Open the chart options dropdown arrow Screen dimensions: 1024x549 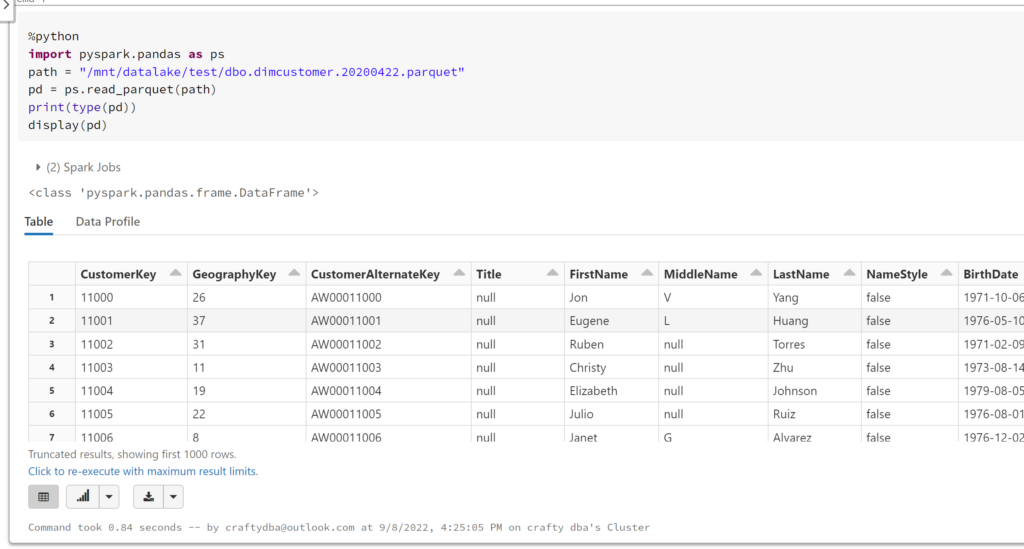coord(109,497)
